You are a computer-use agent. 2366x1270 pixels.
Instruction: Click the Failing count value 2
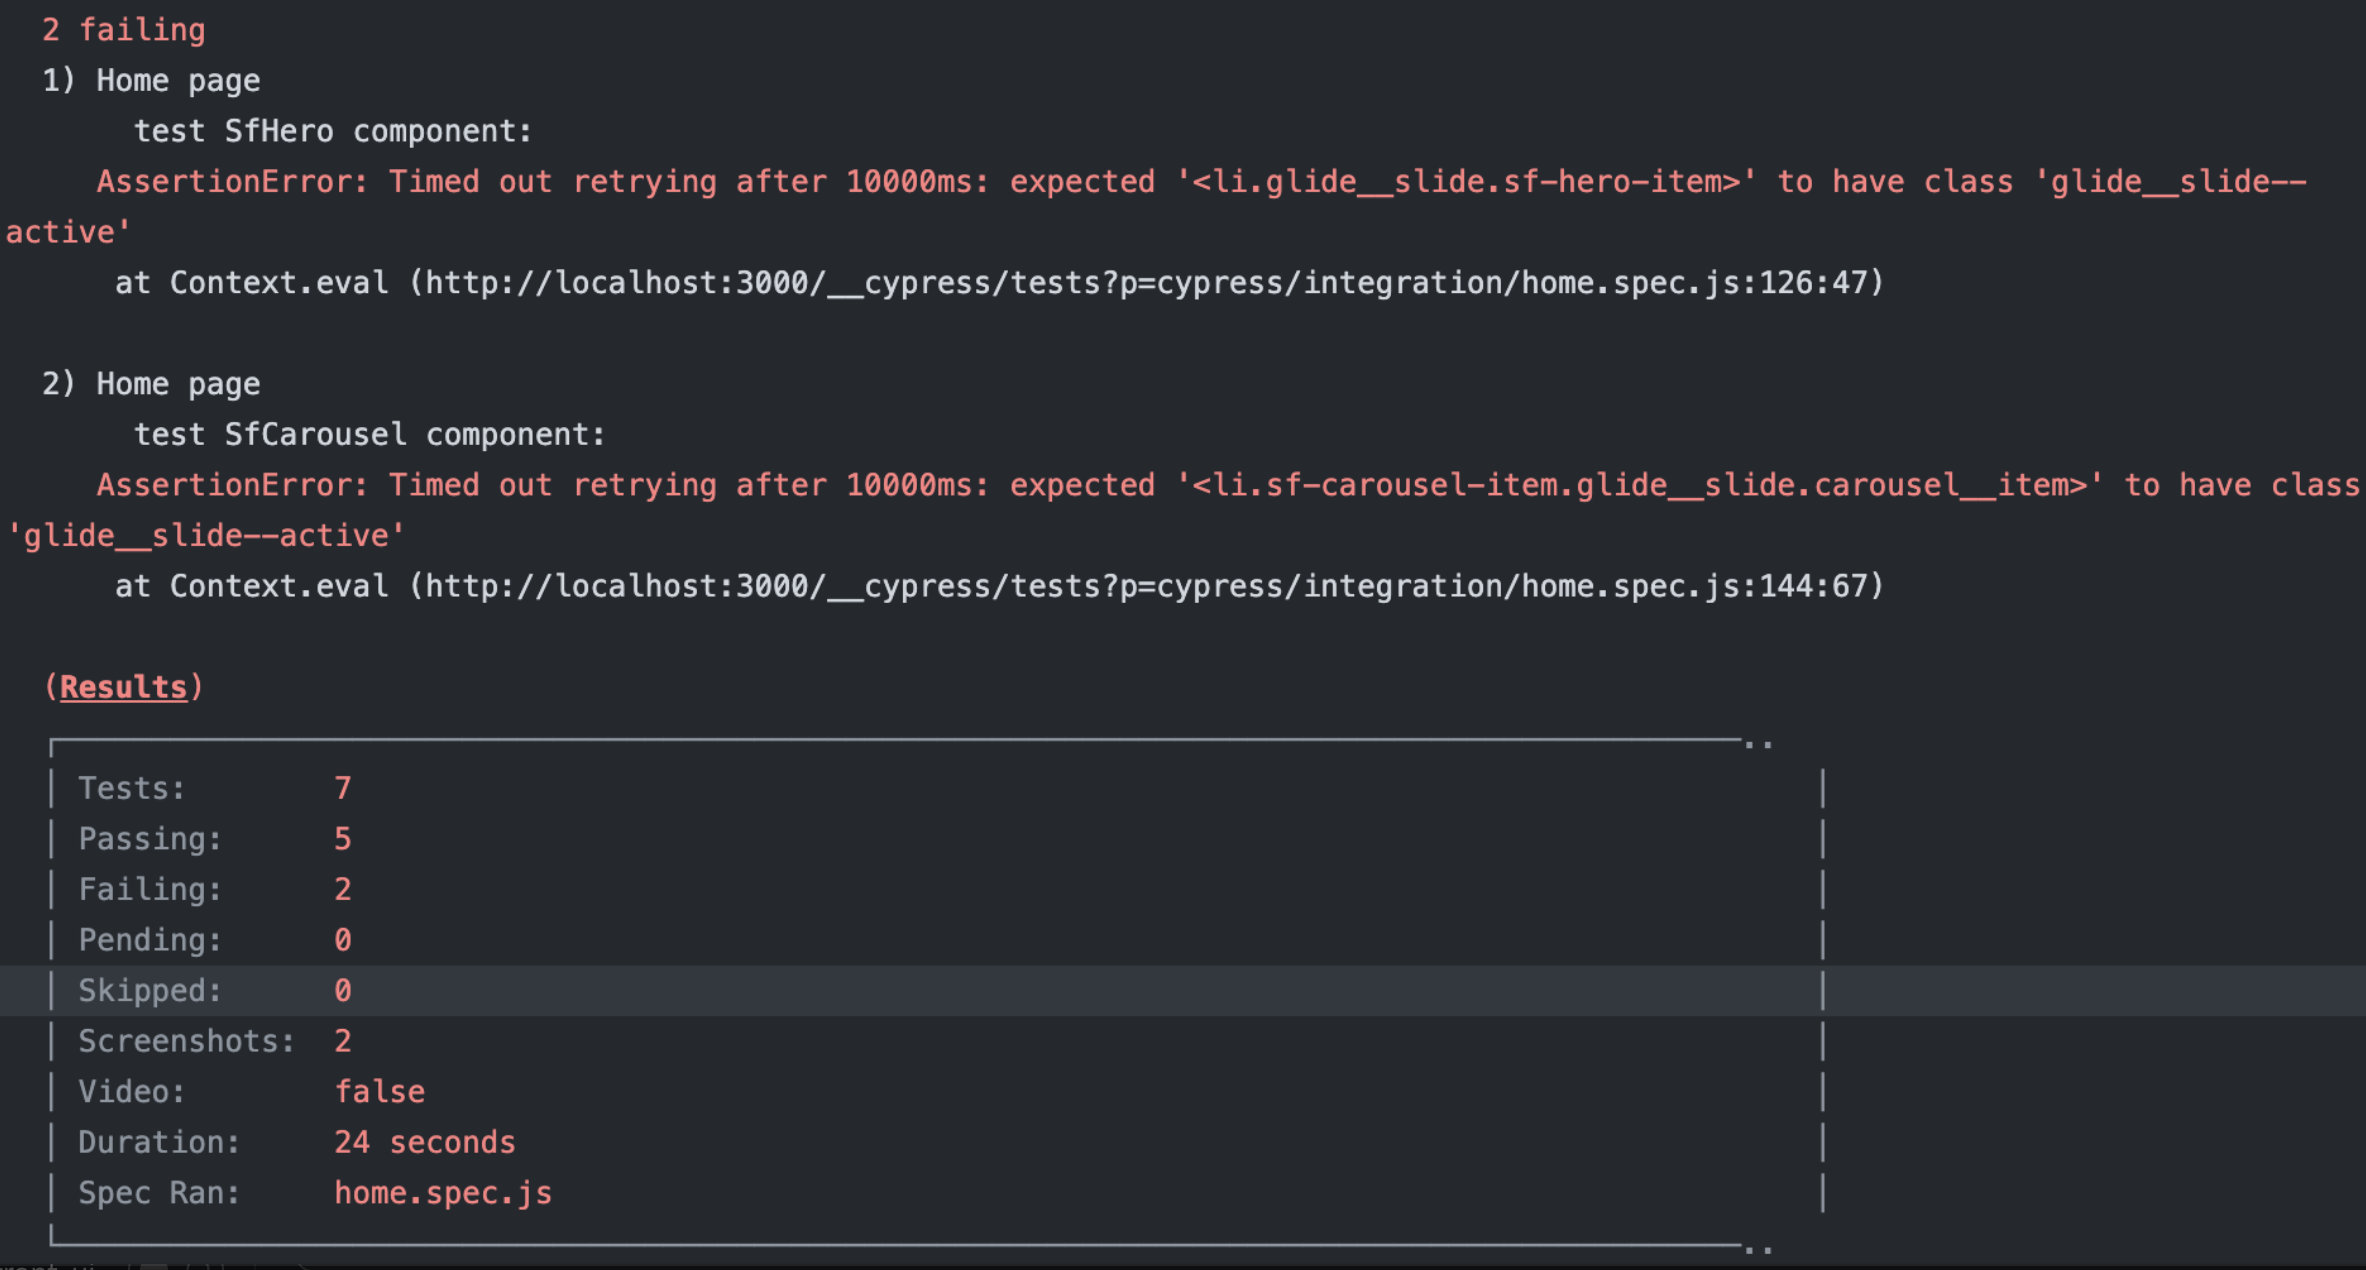tap(343, 889)
